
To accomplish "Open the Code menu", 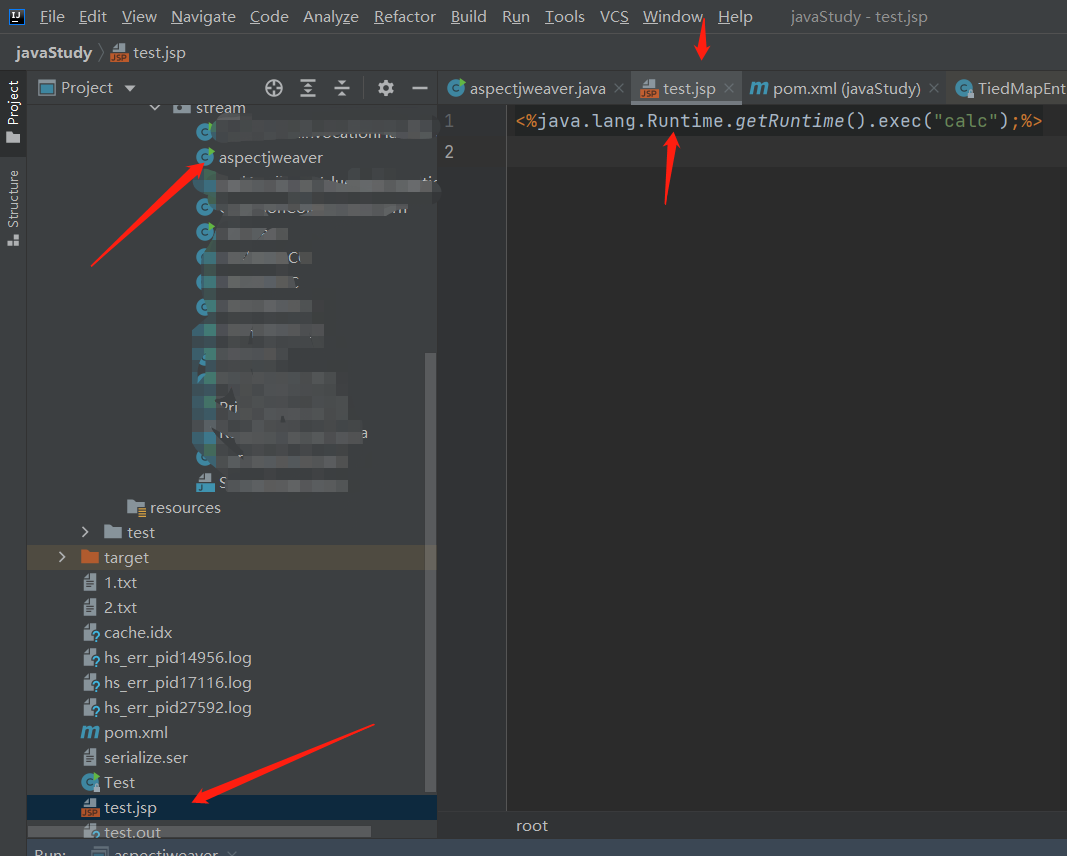I will pyautogui.click(x=269, y=16).
